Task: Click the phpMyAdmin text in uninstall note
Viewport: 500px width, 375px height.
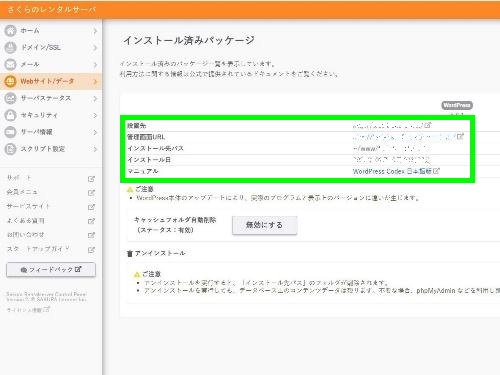Action: click(436, 291)
